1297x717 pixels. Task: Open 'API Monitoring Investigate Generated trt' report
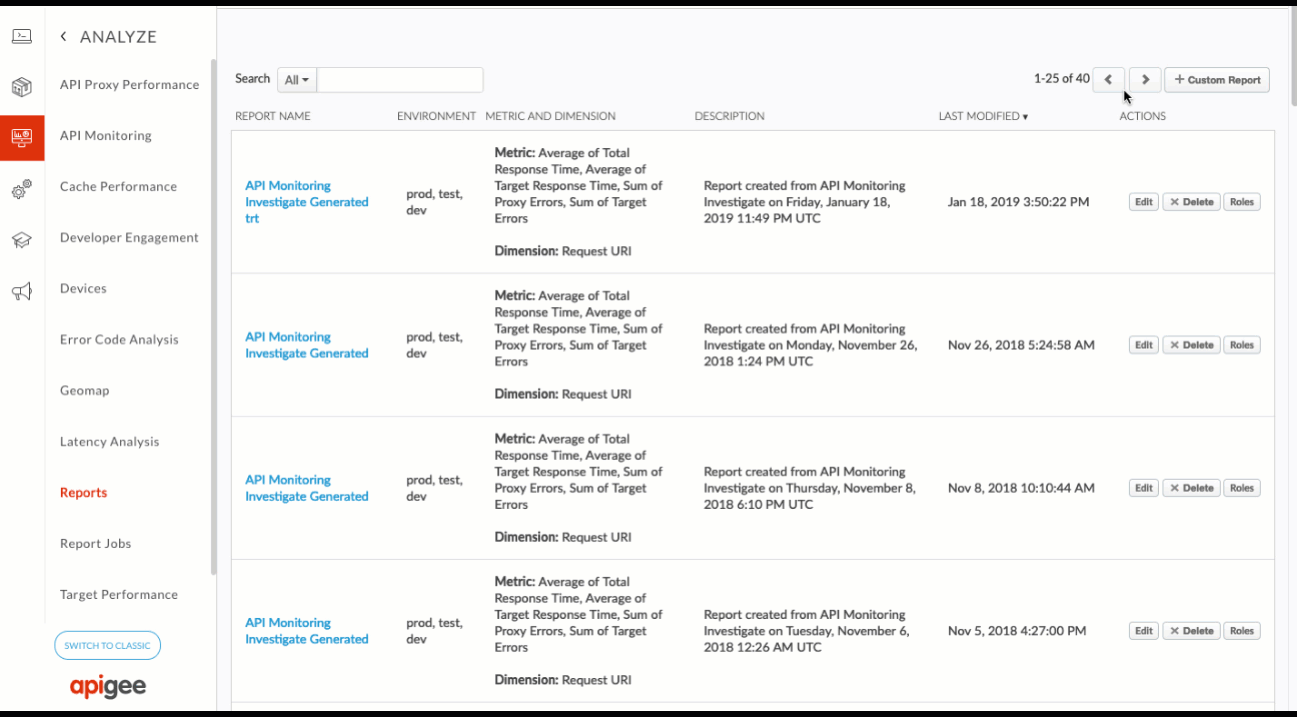click(x=307, y=202)
